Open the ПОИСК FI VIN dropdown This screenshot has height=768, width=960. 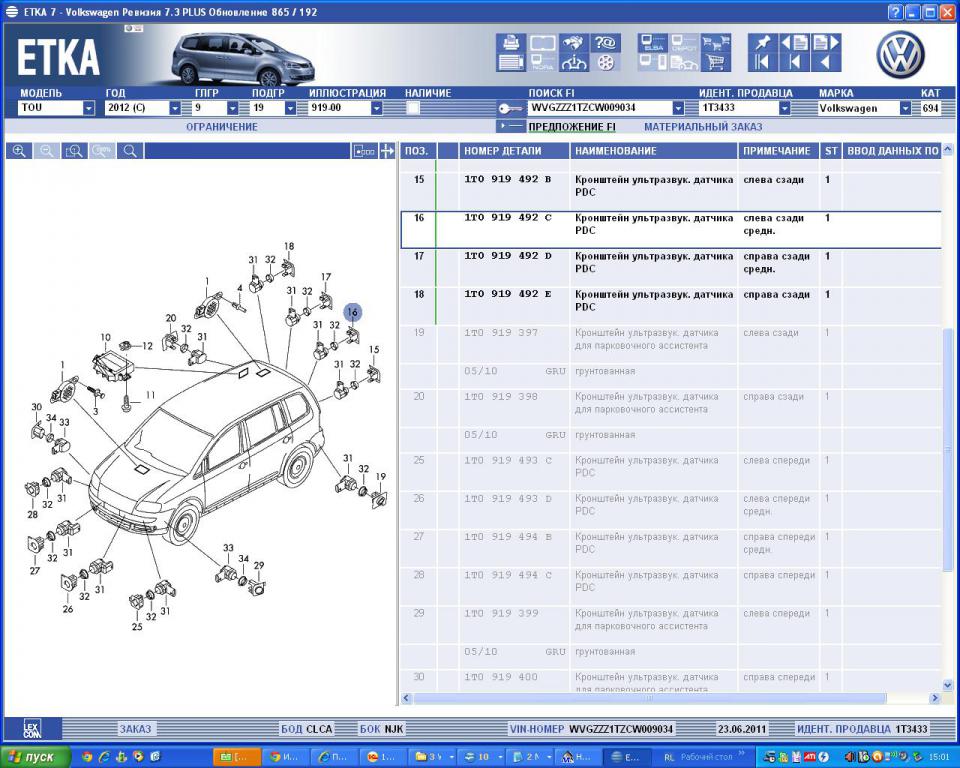click(x=678, y=108)
